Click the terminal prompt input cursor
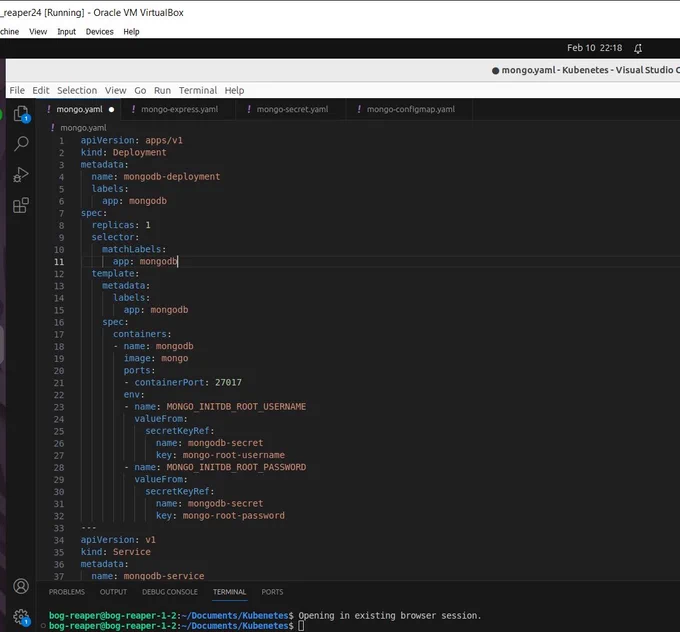This screenshot has height=632, width=680. tap(301, 626)
